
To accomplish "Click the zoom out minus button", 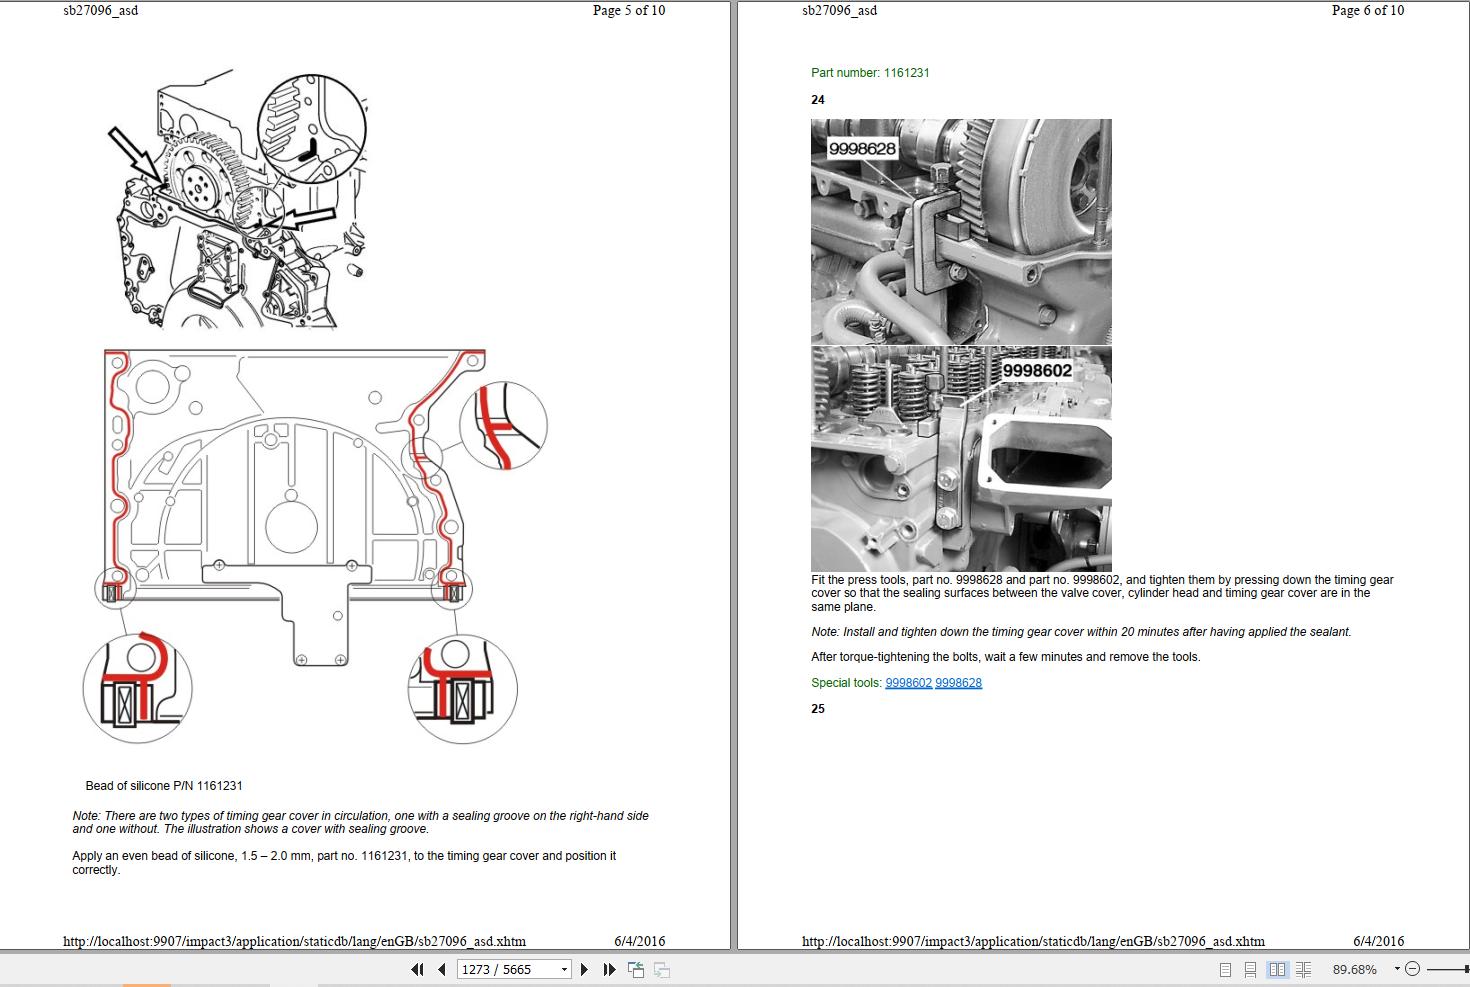I will (x=1412, y=969).
